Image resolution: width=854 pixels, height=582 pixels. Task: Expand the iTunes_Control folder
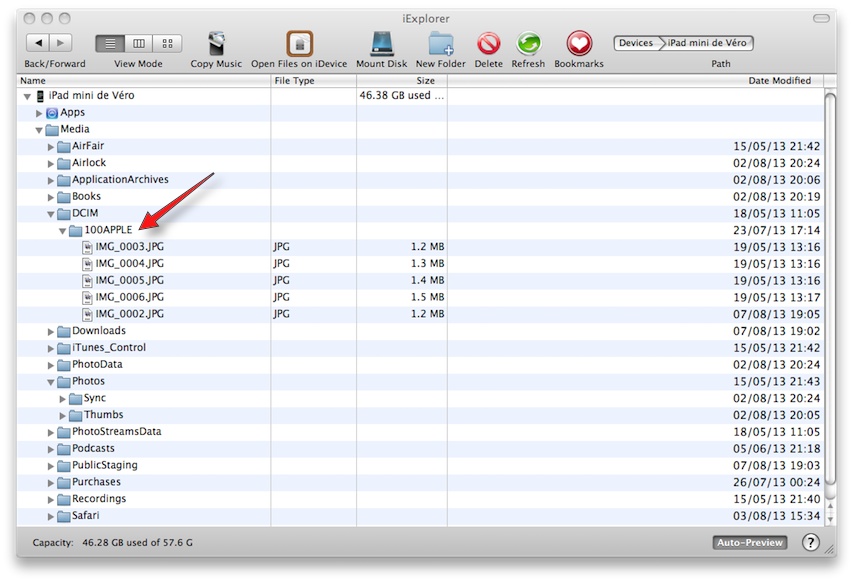click(x=51, y=349)
